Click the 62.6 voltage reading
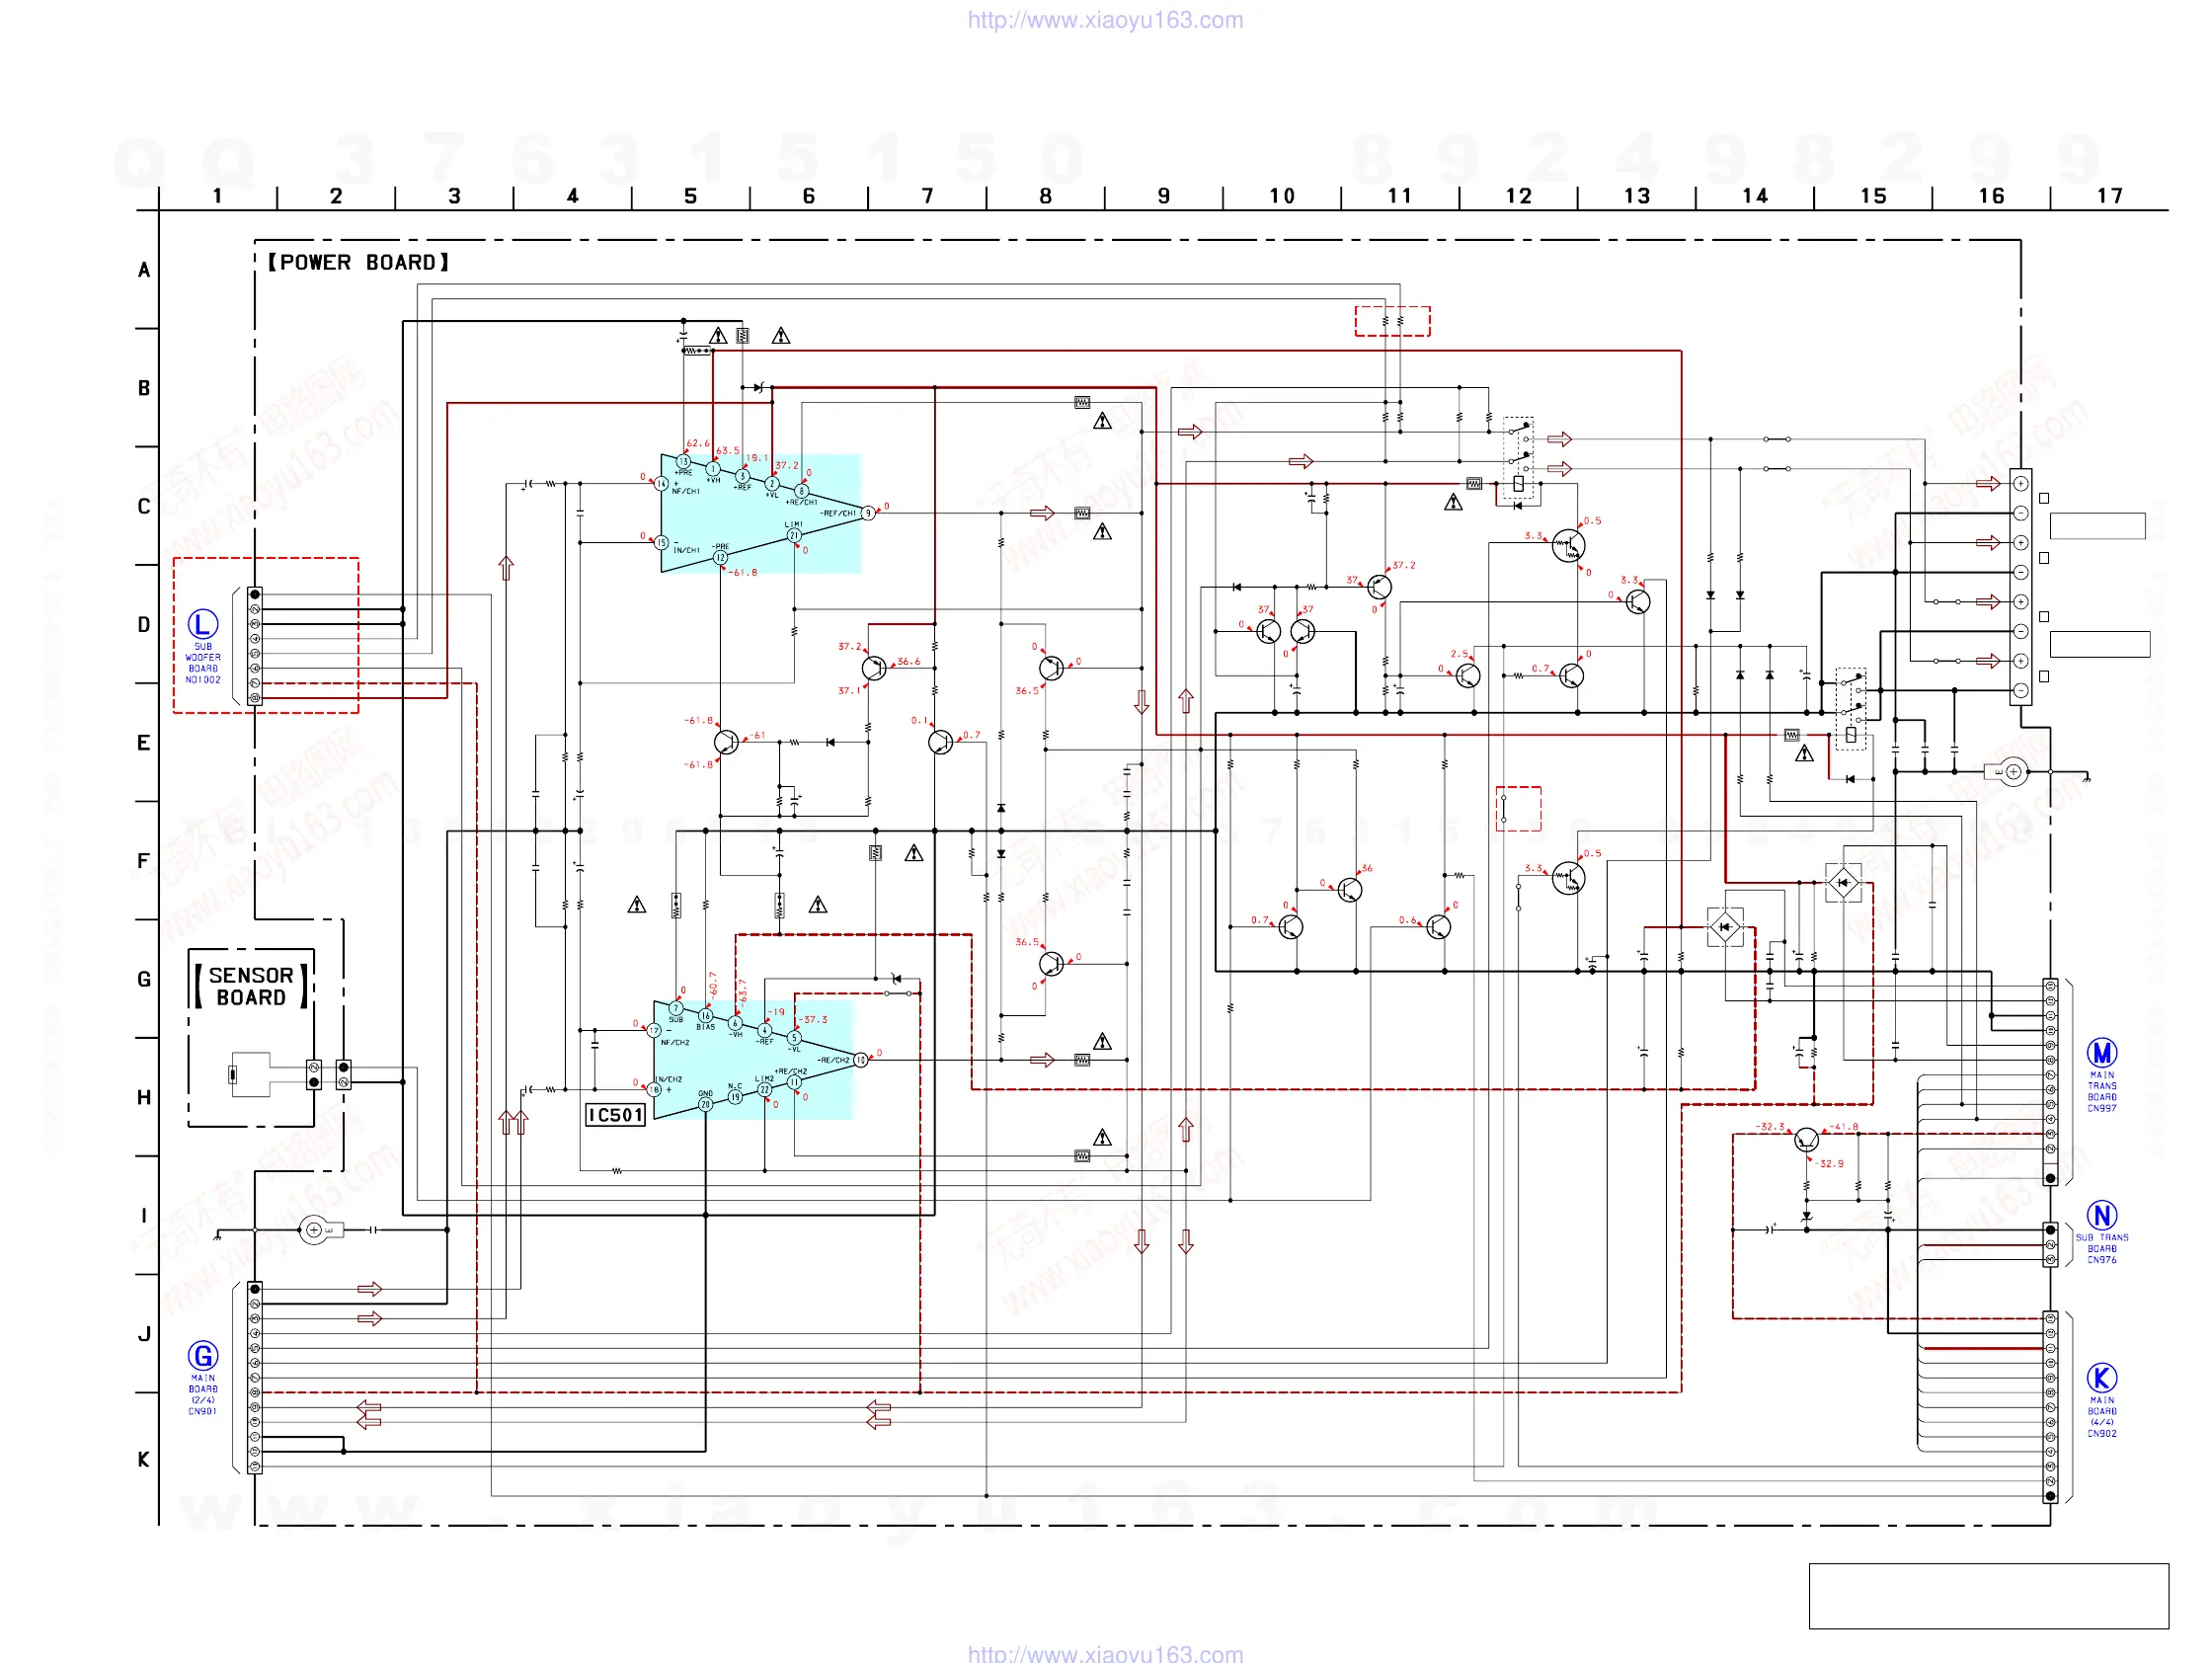Viewport: 2212px width, 1663px height. click(698, 443)
